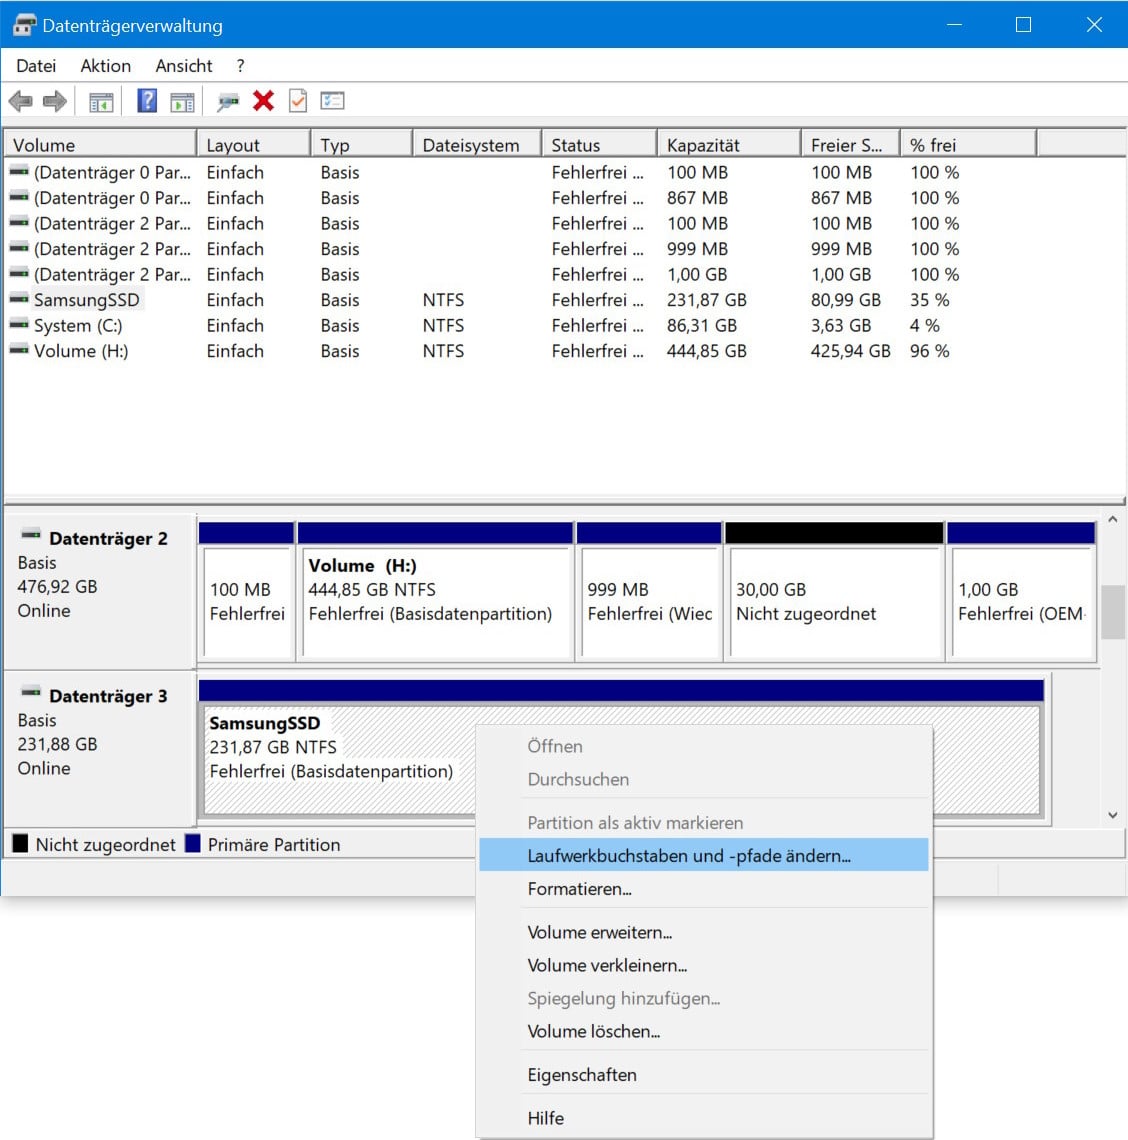Image resolution: width=1128 pixels, height=1140 pixels.
Task: Click the 425,94 GB free space cell
Action: 850,350
